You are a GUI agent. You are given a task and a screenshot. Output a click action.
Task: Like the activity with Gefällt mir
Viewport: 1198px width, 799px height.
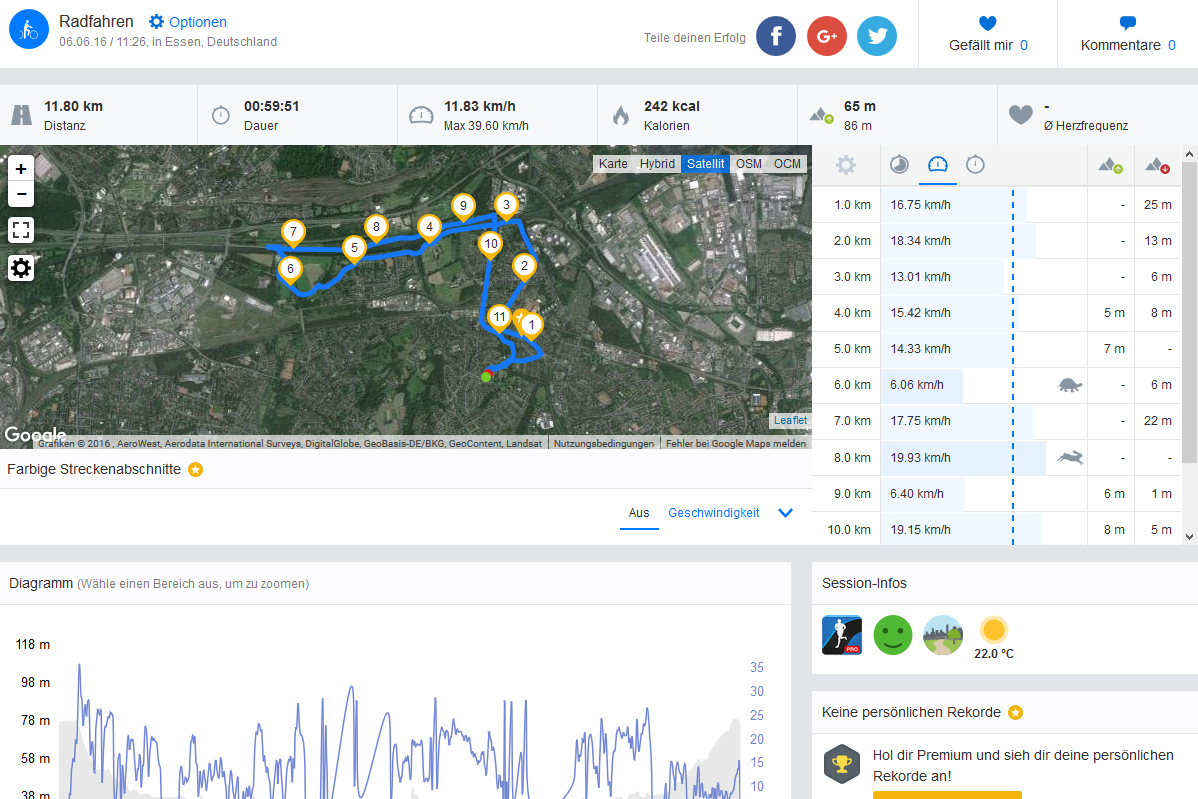pyautogui.click(x=988, y=34)
